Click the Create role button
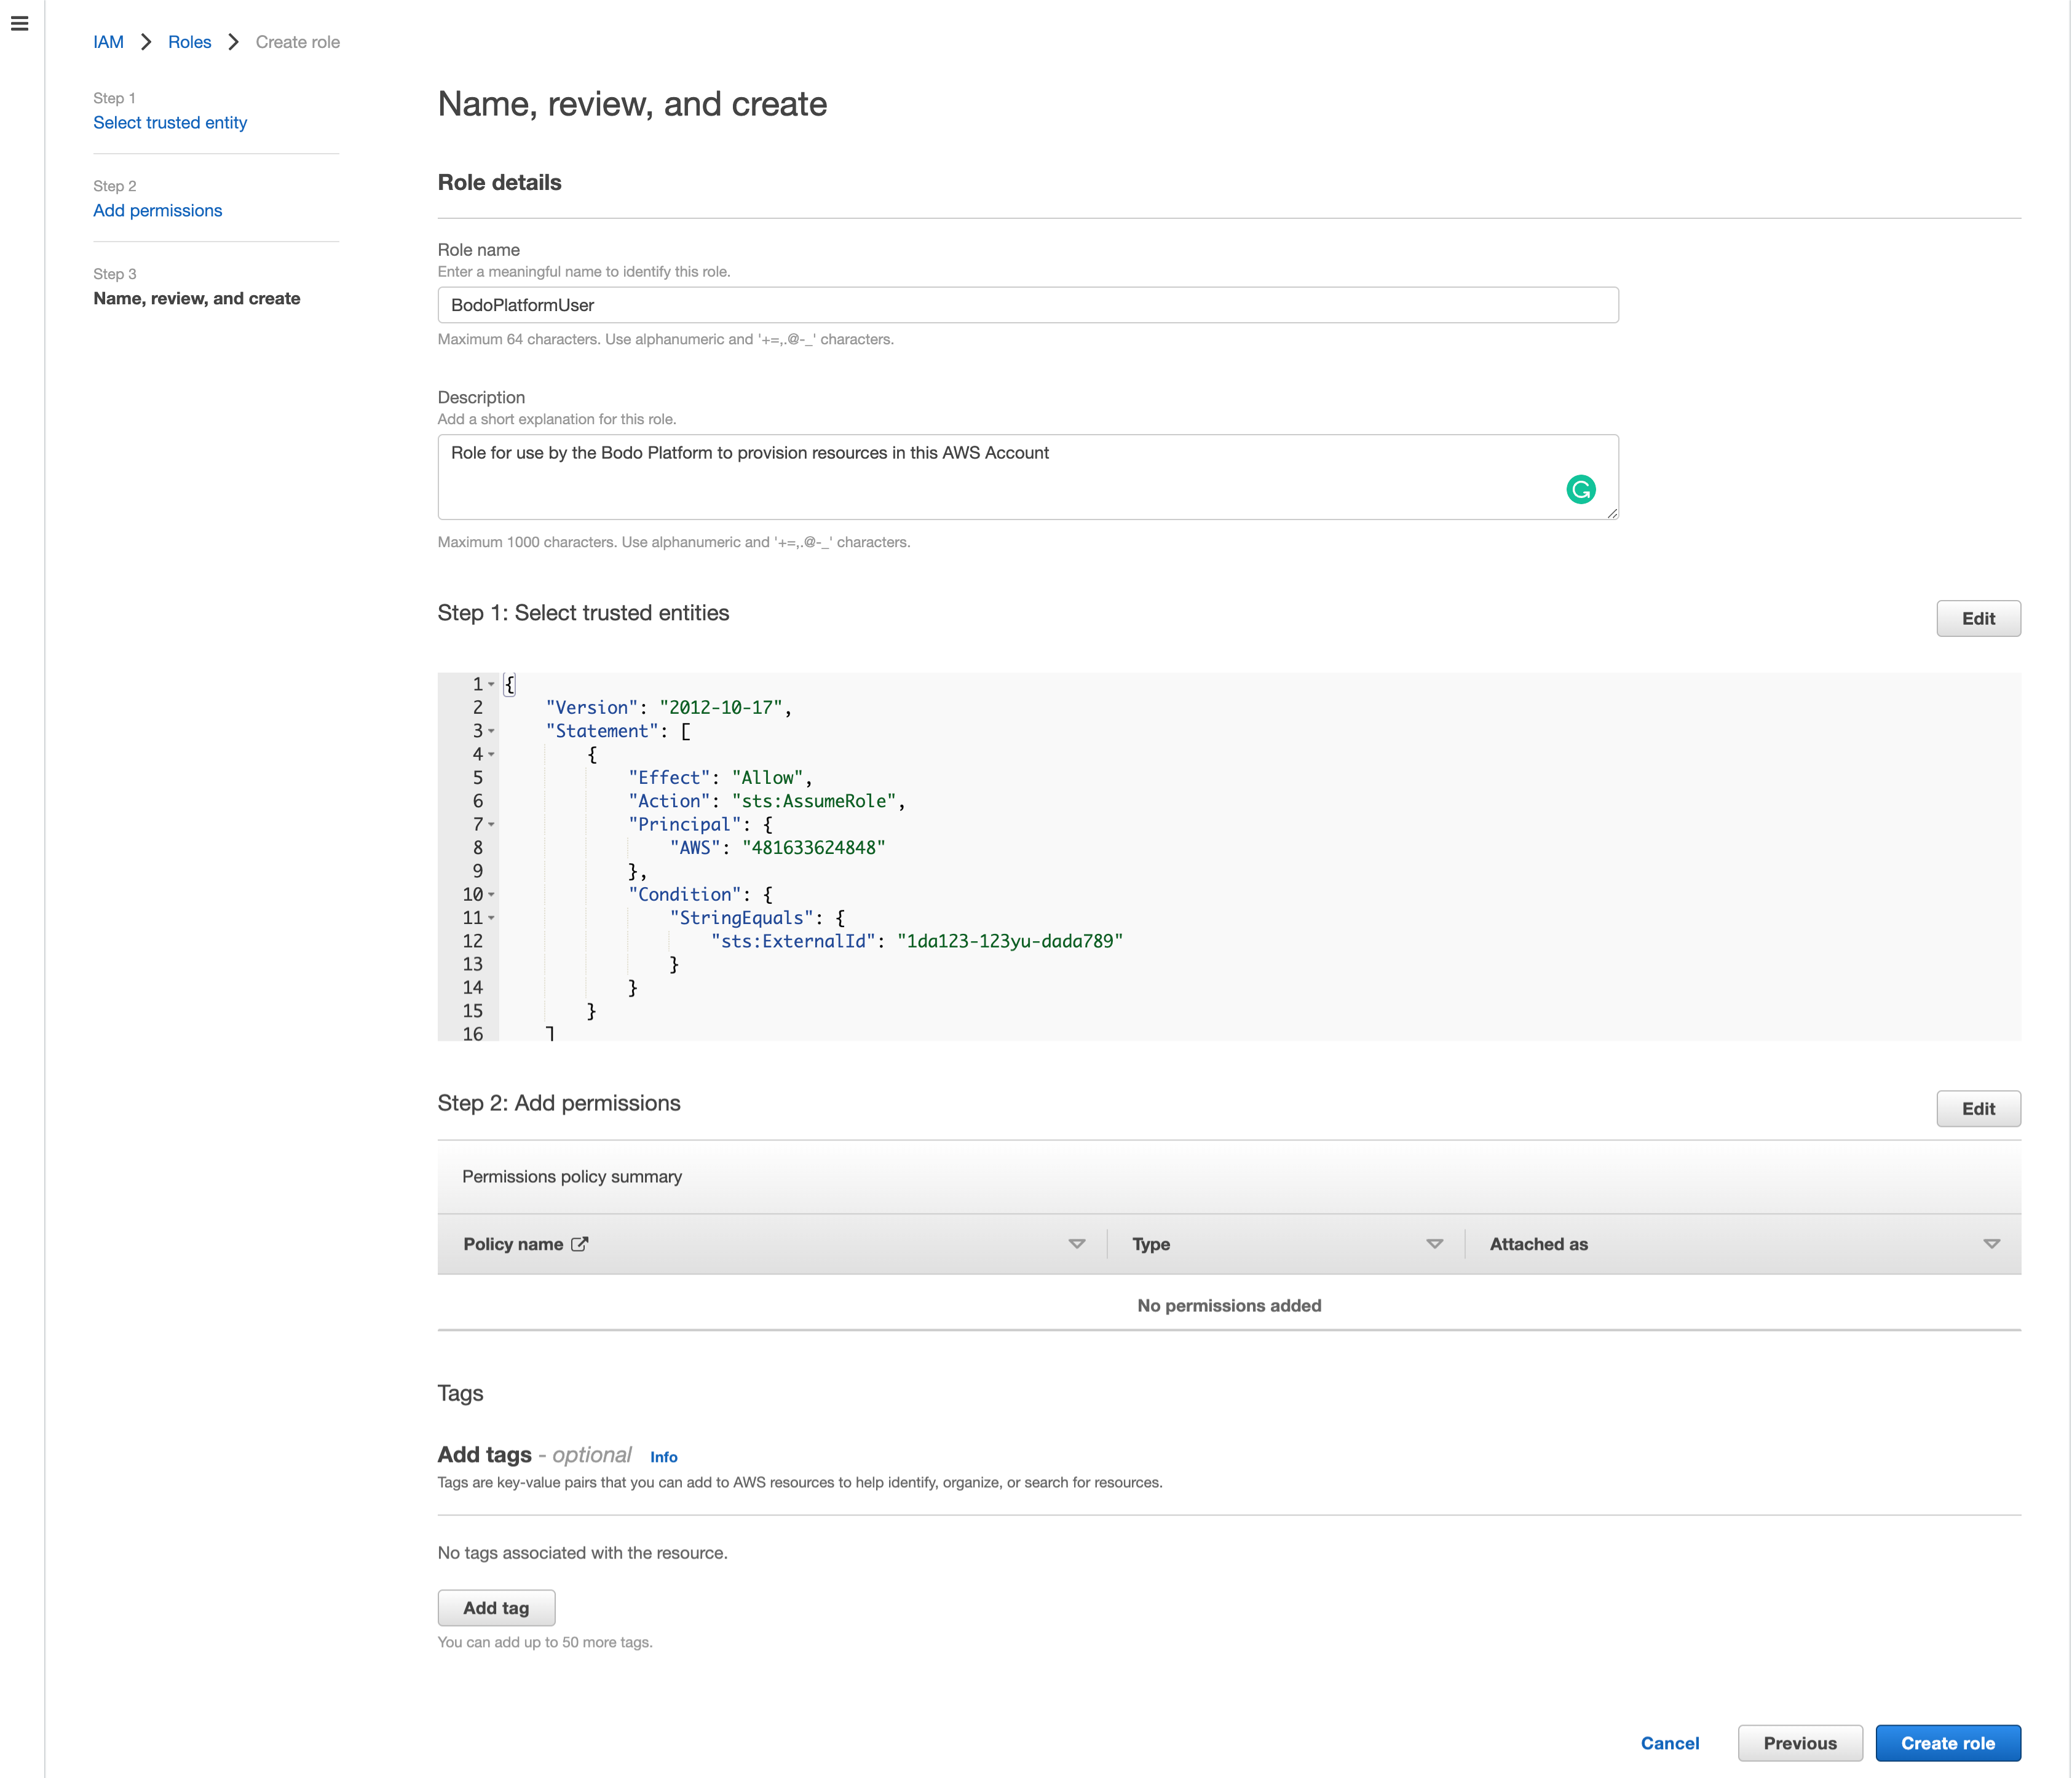The width and height of the screenshot is (2072, 1778). [1947, 1742]
